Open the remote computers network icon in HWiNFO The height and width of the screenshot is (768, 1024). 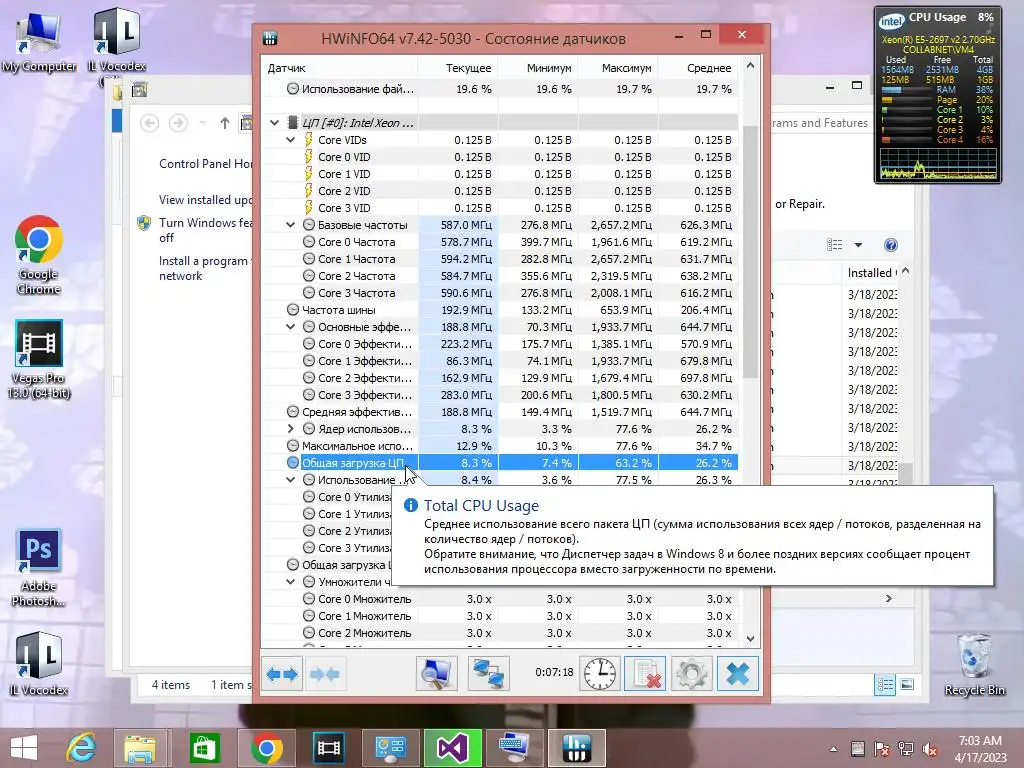[x=488, y=673]
